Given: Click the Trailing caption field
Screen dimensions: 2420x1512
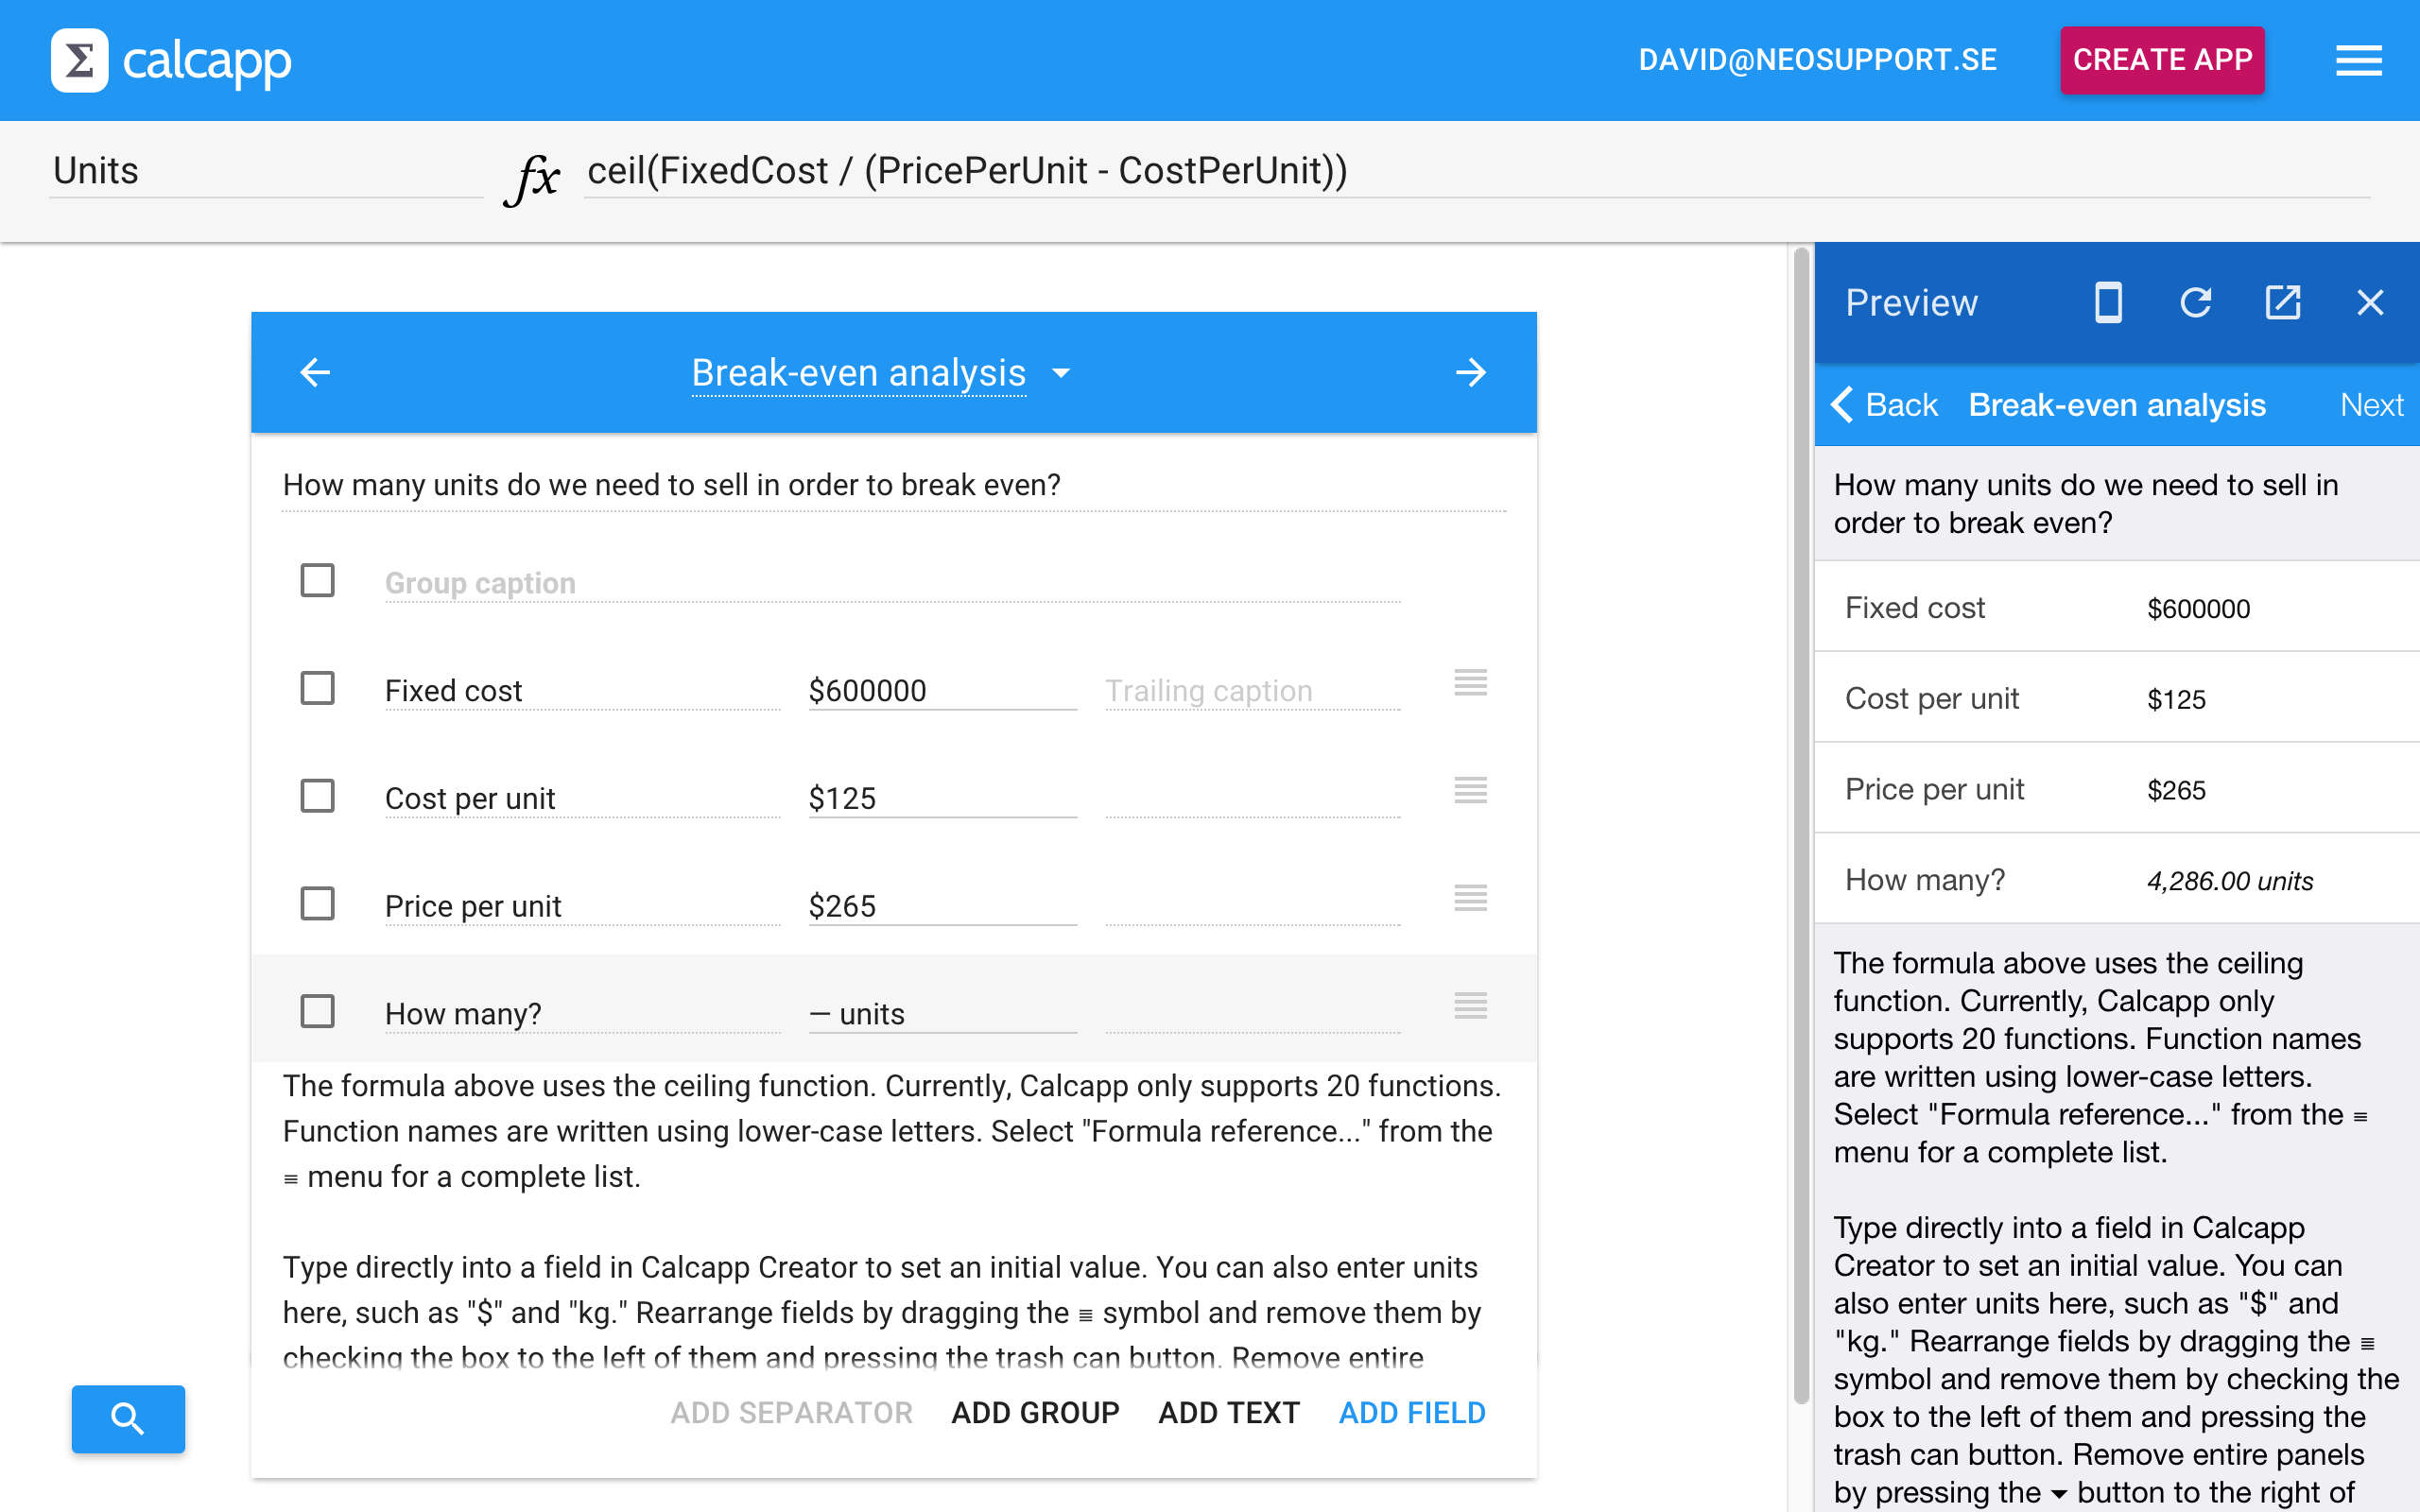Looking at the screenshot, I should tap(1252, 691).
